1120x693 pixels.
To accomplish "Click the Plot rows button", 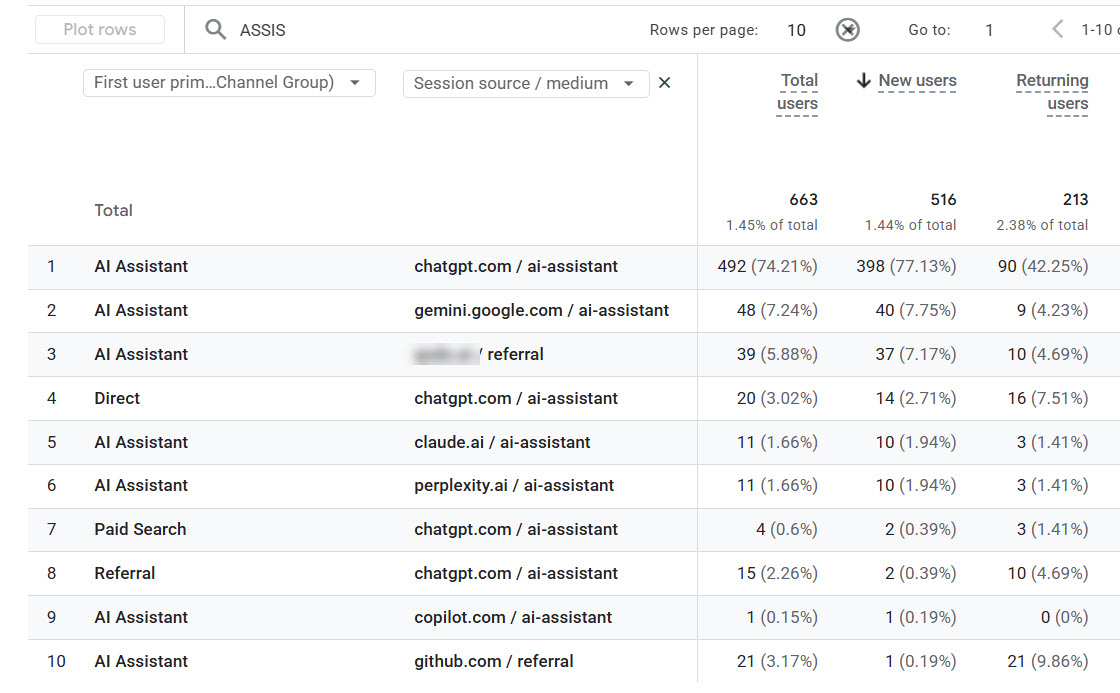I will (100, 29).
